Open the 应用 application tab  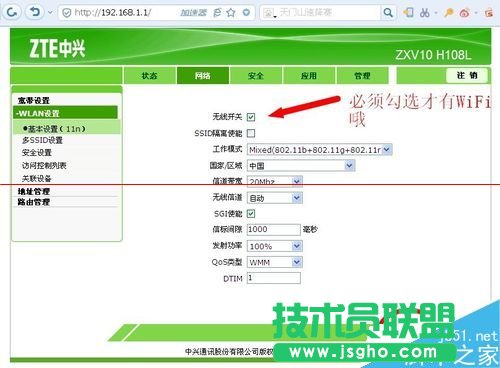click(309, 76)
